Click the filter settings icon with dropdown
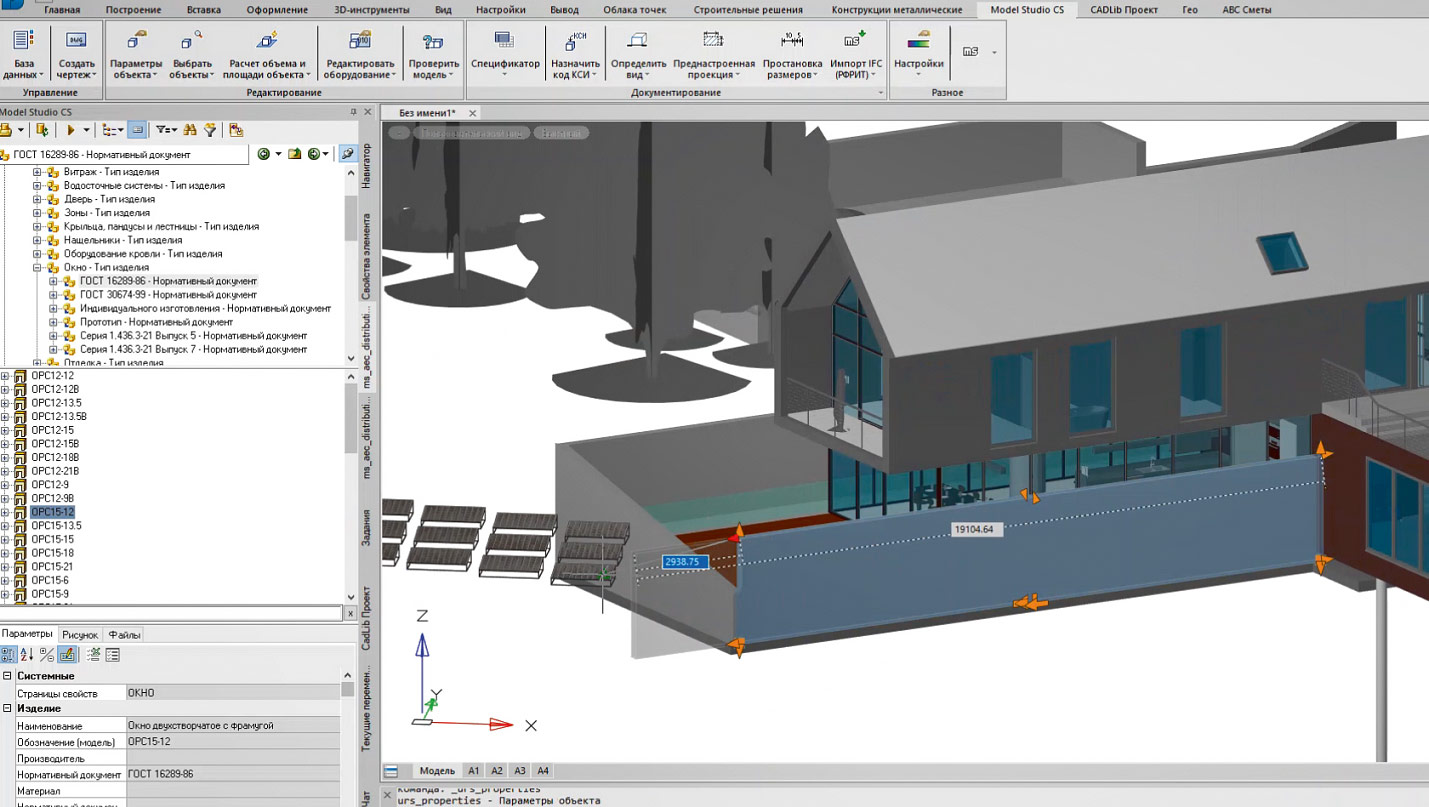Image resolution: width=1429 pixels, height=807 pixels. (x=165, y=130)
